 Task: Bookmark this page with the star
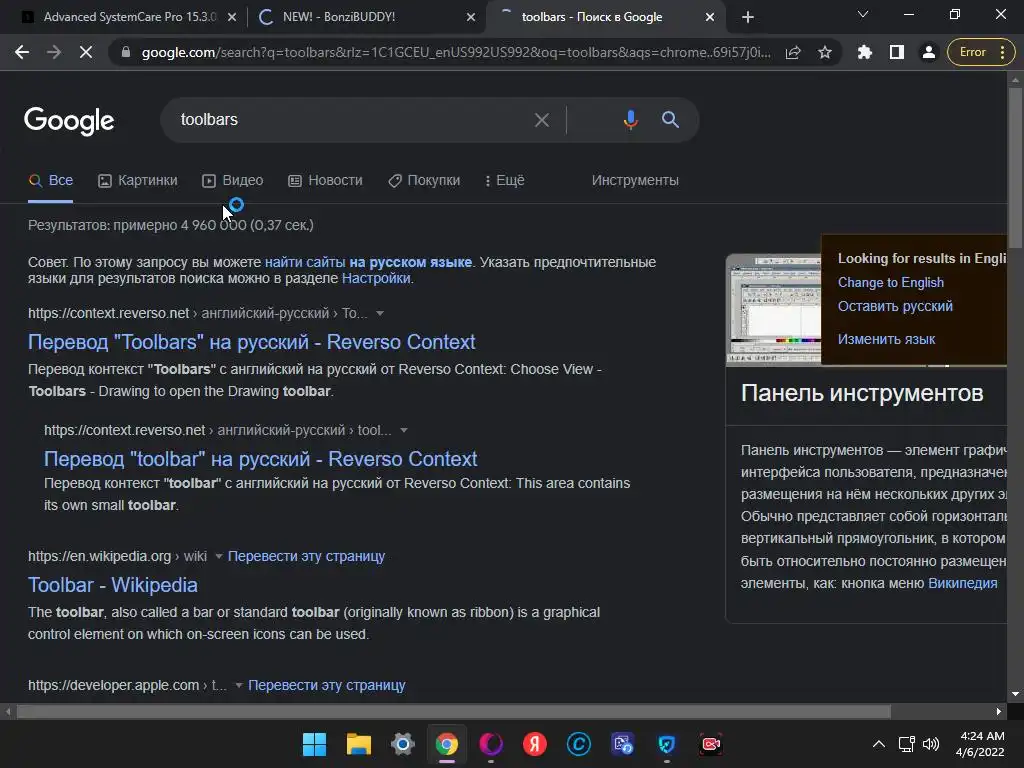tap(825, 52)
